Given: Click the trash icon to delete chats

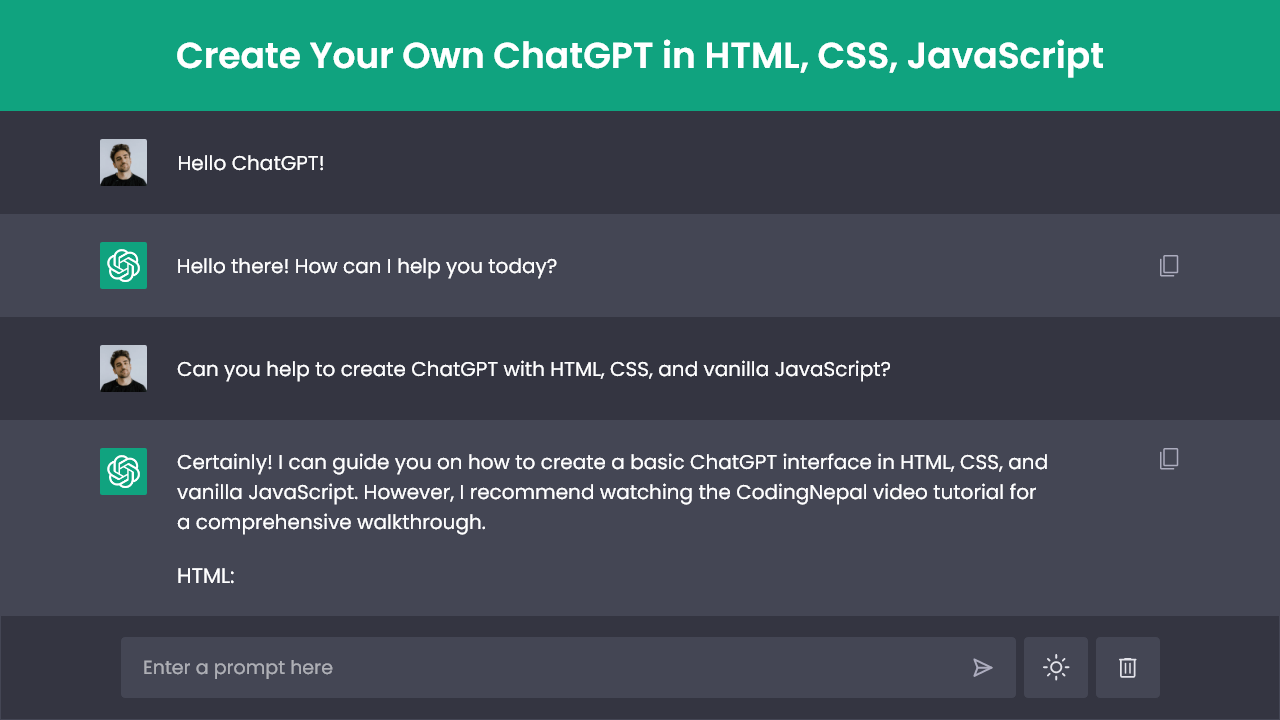Looking at the screenshot, I should coord(1128,667).
